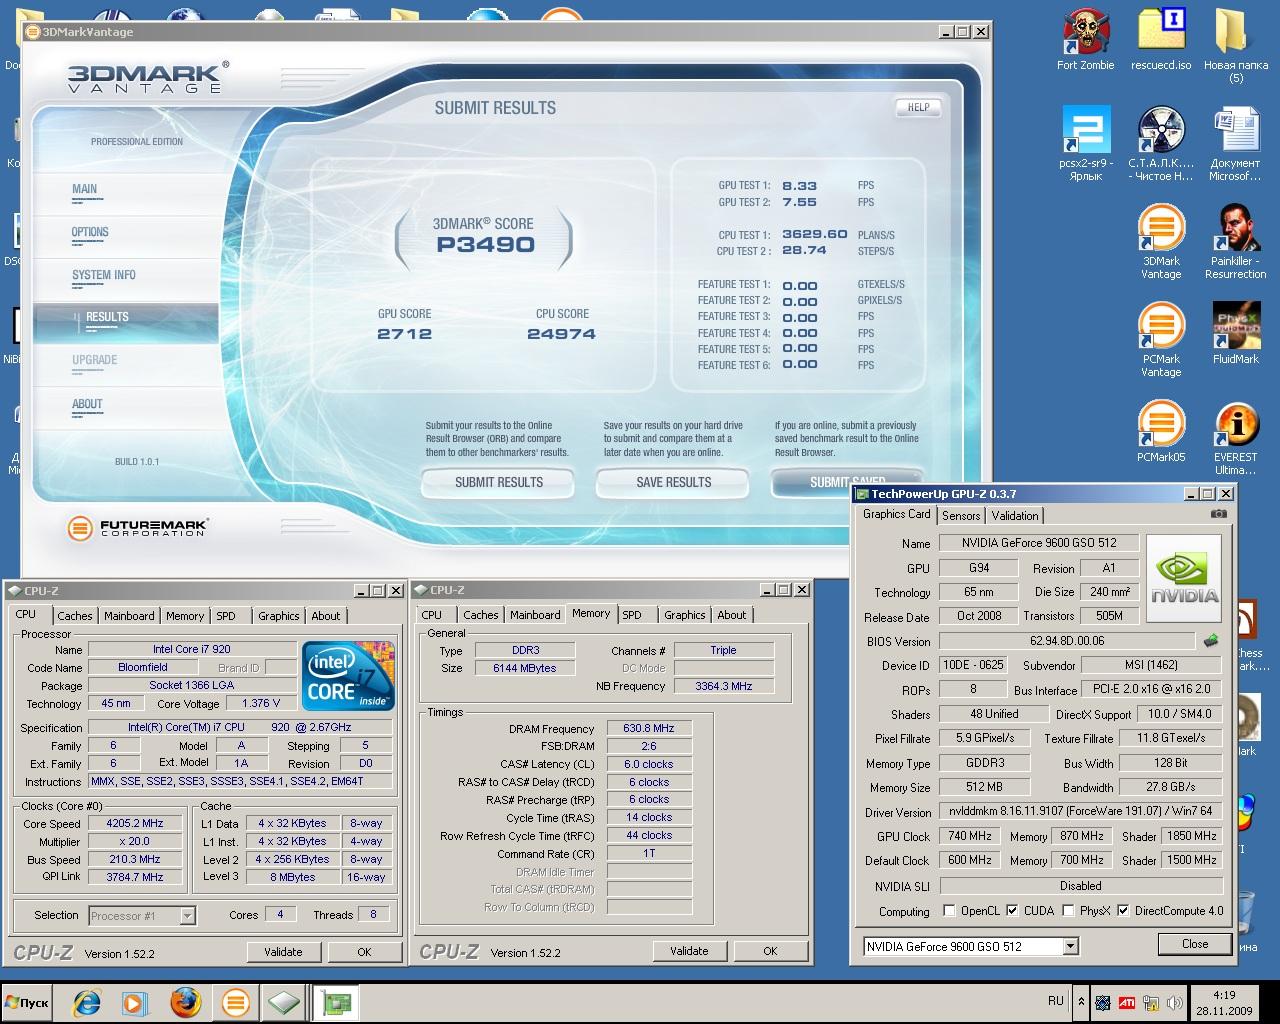Select ABOUT in 3DMark Vantage sidebar
1280x1024 pixels.
click(x=87, y=404)
